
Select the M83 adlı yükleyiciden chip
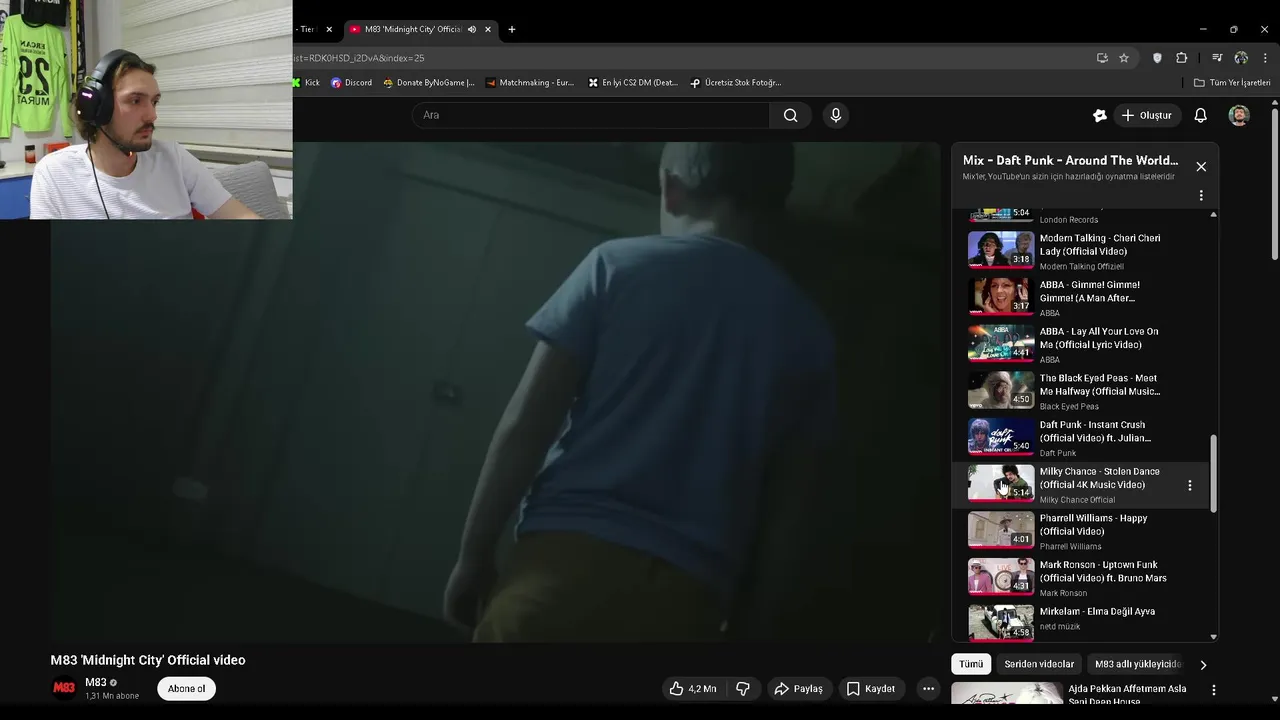1138,664
